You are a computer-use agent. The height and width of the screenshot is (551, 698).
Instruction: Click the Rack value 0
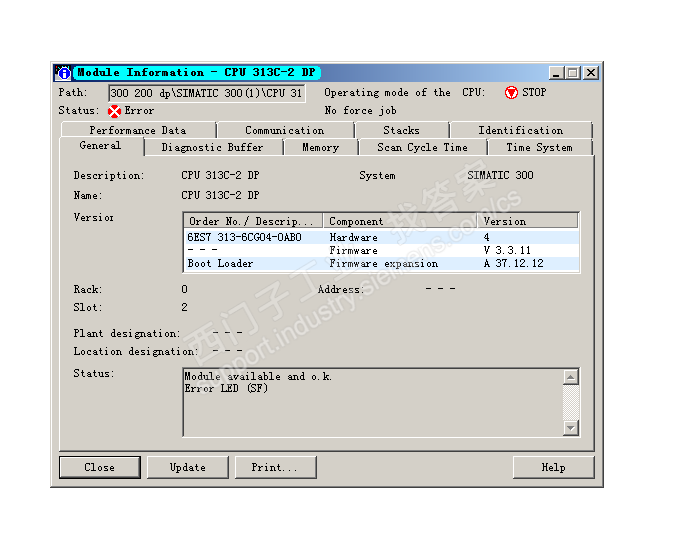pyautogui.click(x=184, y=289)
